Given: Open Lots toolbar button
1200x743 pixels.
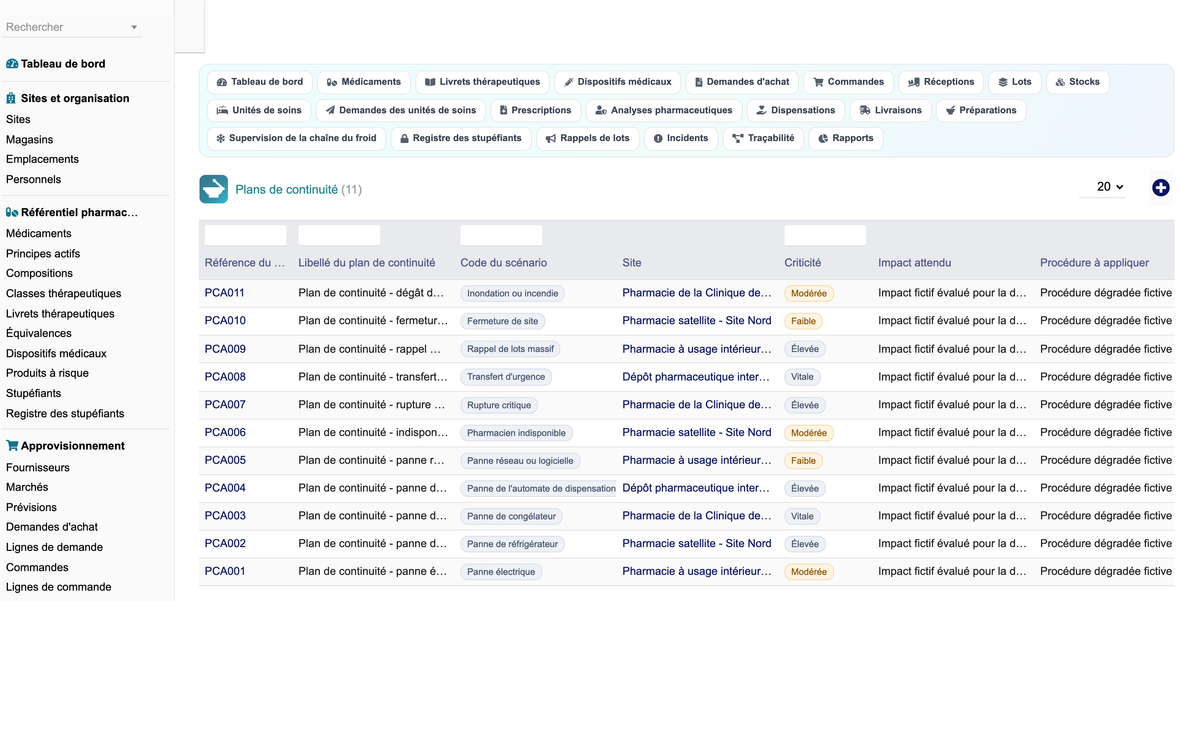Looking at the screenshot, I should click(x=1015, y=82).
